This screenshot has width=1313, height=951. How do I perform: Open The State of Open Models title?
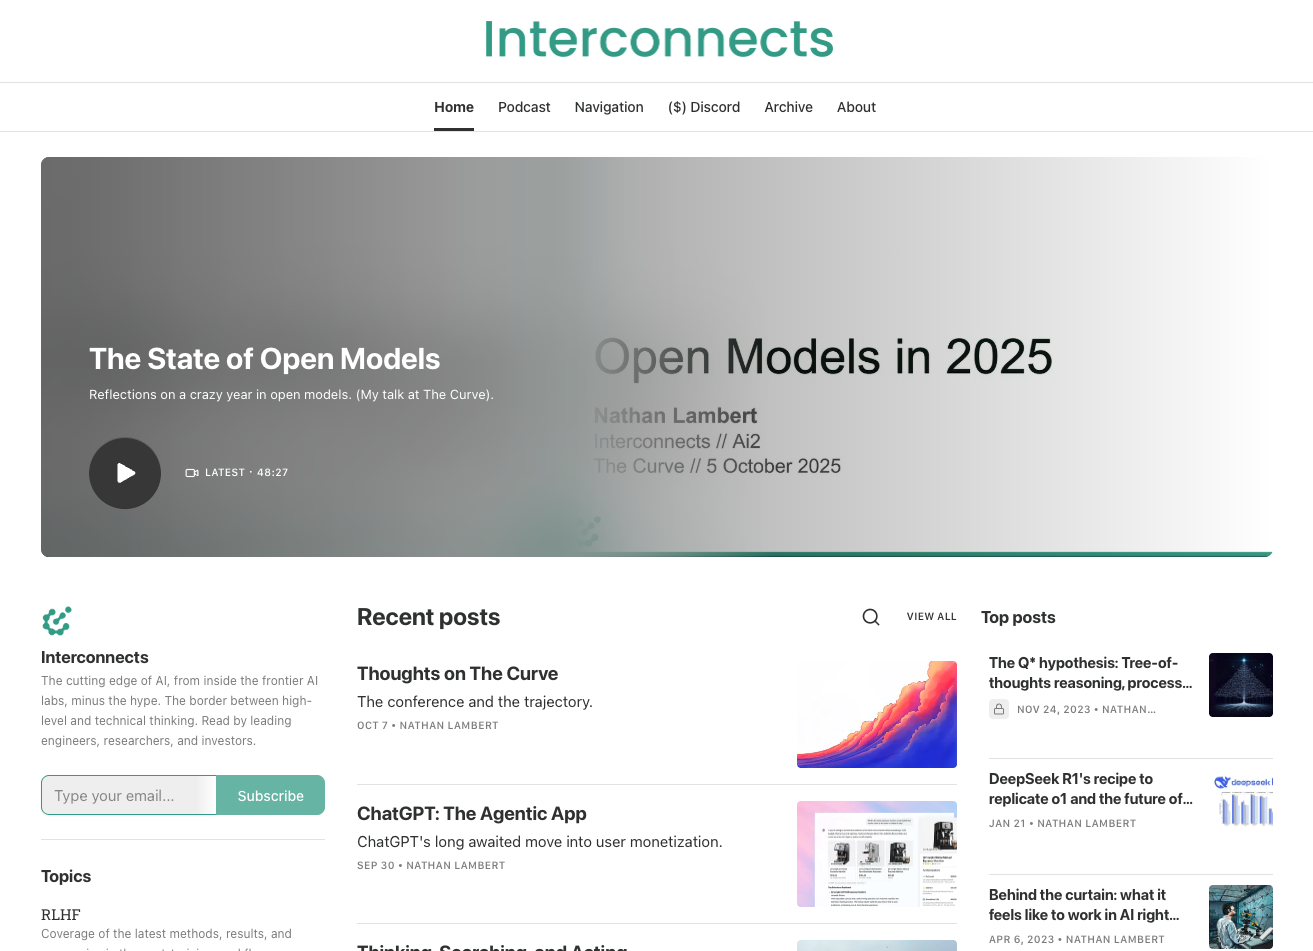click(x=264, y=359)
